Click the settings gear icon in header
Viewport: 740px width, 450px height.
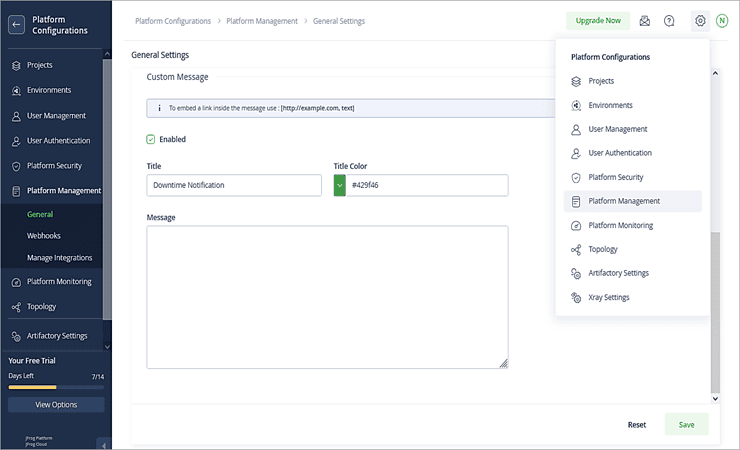coord(700,21)
